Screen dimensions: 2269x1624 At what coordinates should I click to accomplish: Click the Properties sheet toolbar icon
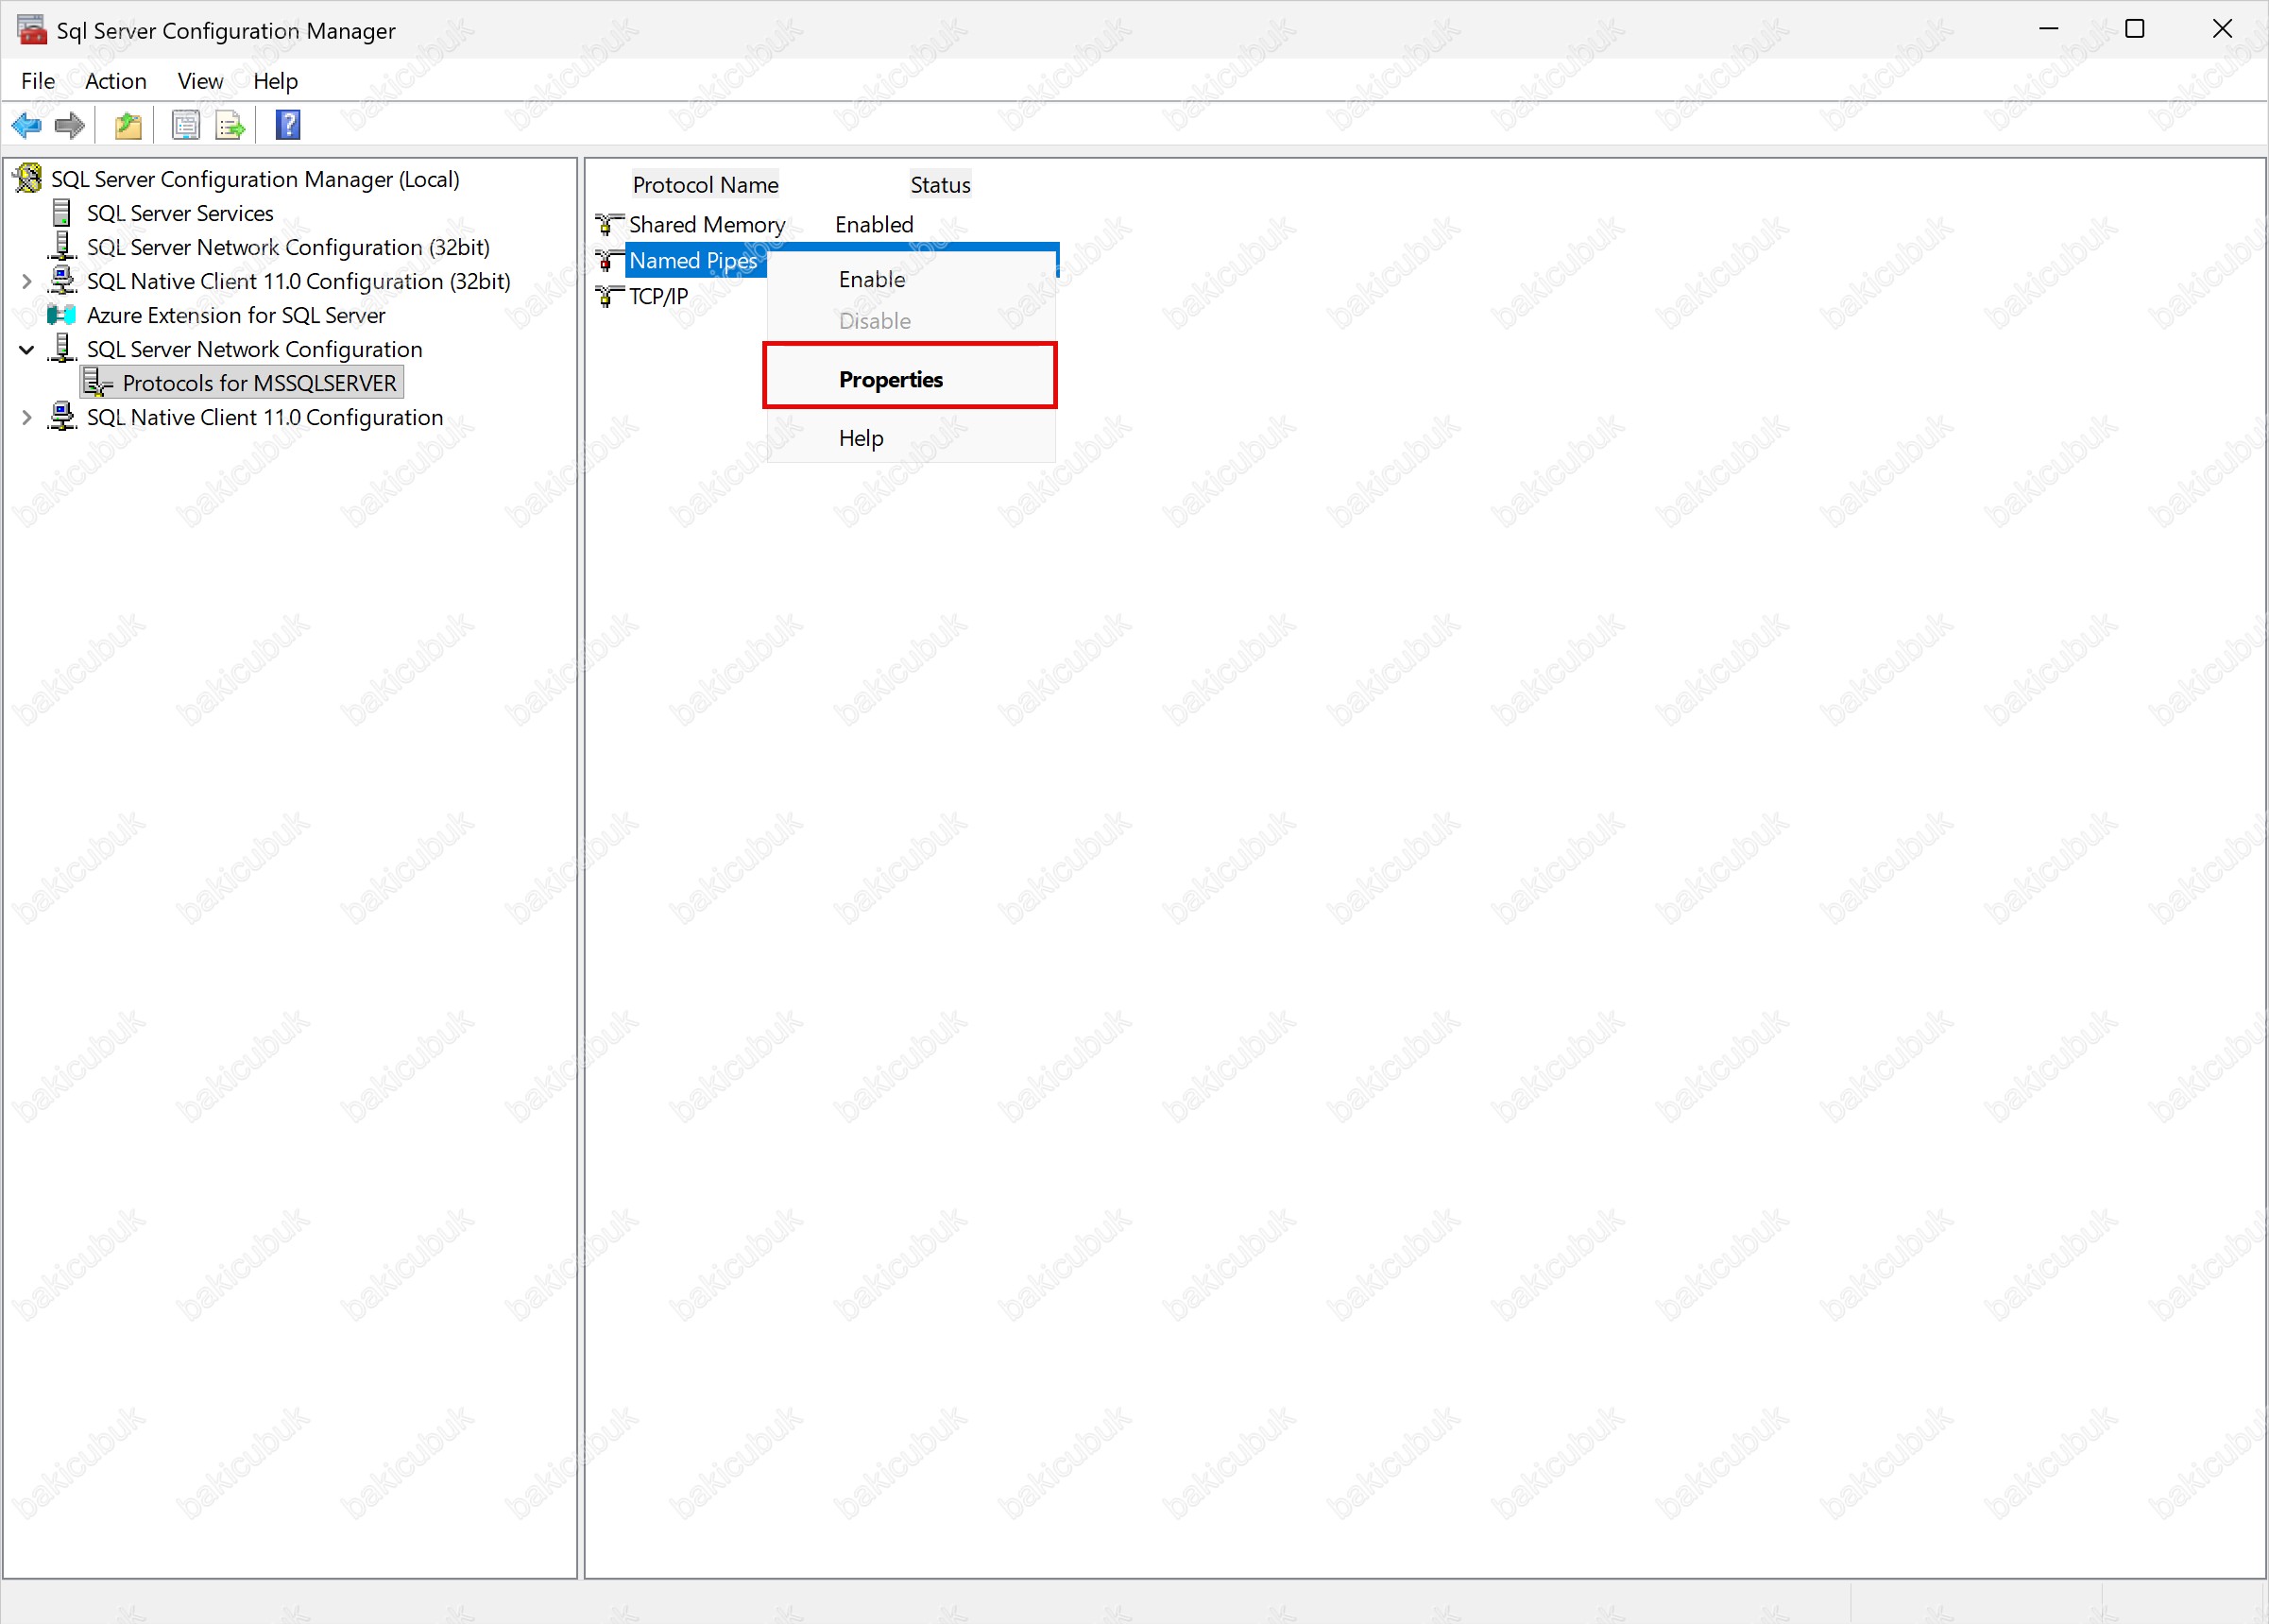pos(186,125)
